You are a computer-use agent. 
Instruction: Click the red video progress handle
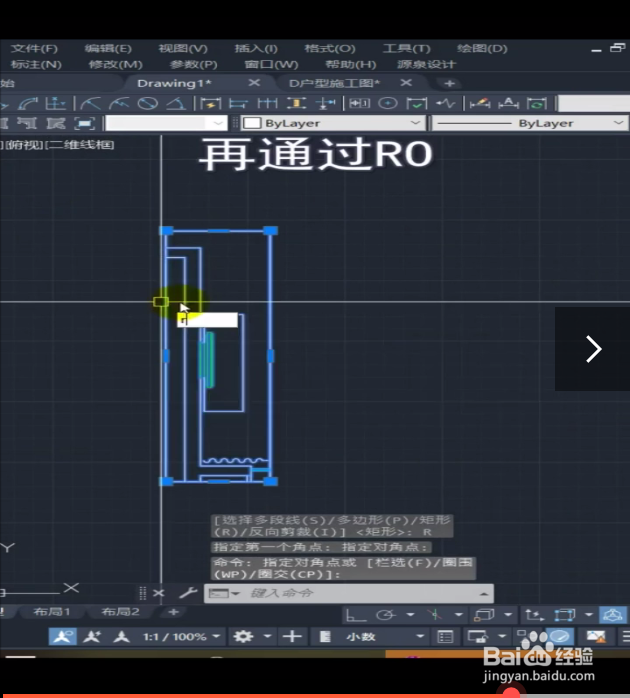click(x=511, y=694)
